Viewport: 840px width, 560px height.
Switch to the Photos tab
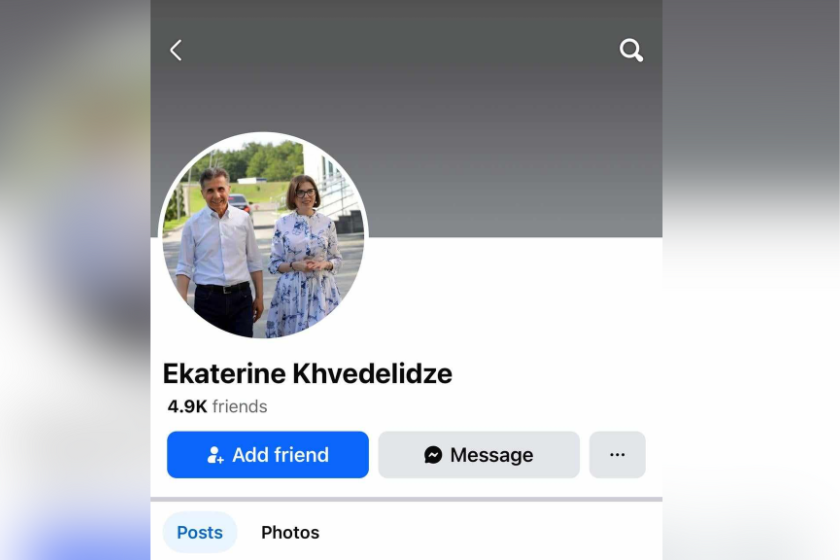290,532
